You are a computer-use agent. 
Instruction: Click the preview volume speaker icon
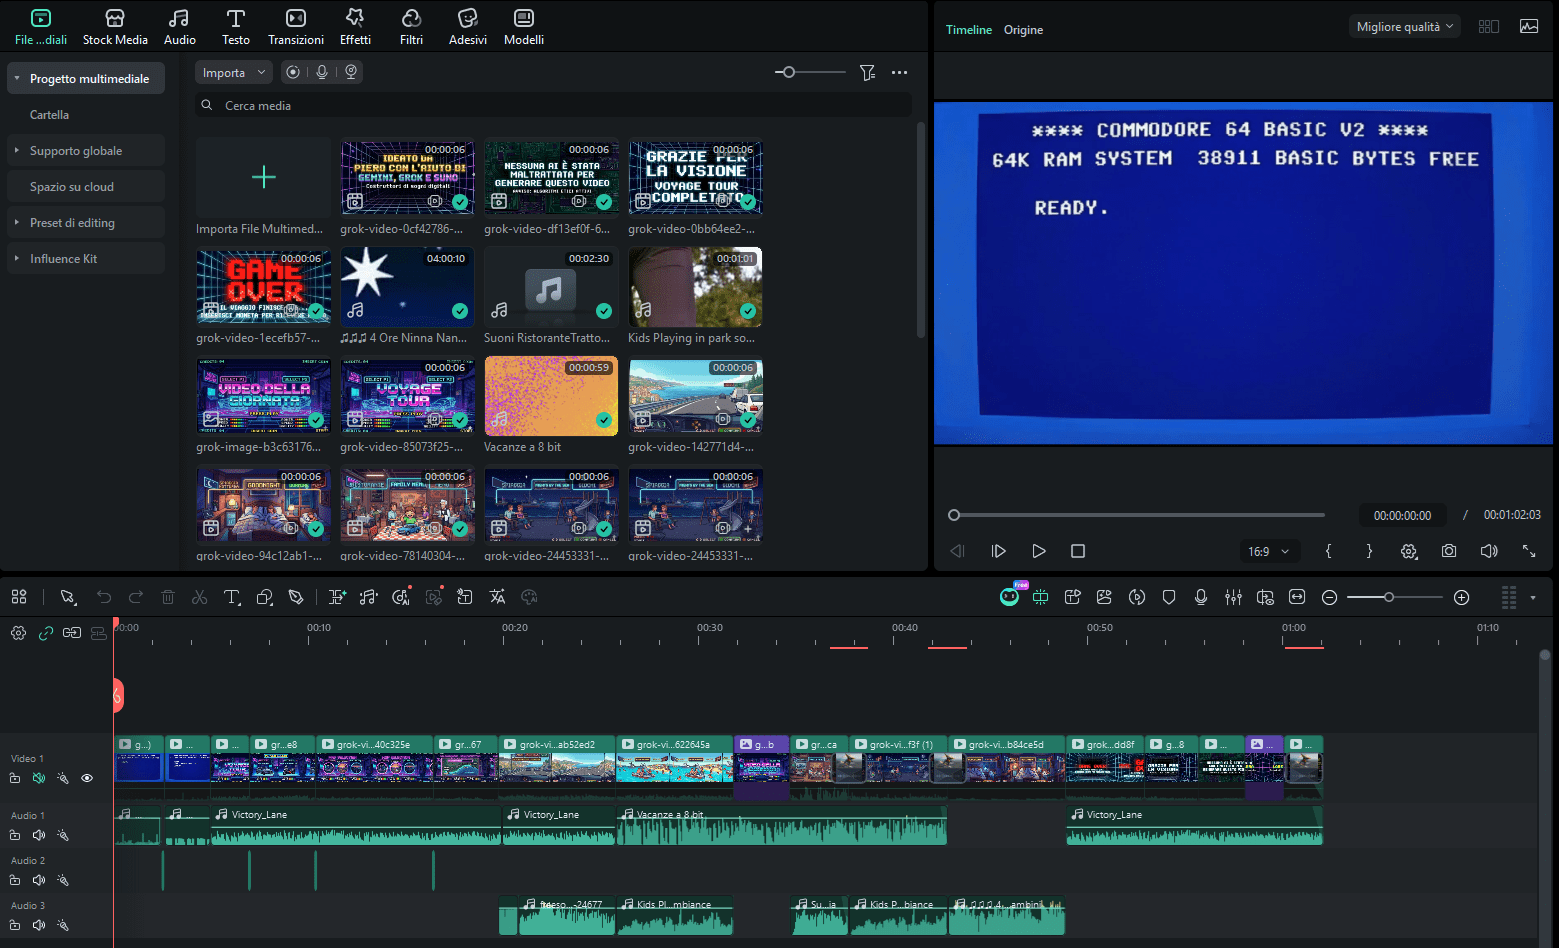1489,551
